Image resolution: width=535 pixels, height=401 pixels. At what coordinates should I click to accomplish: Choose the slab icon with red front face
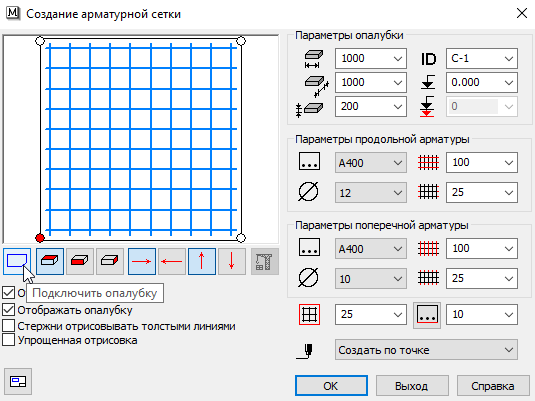(80, 261)
